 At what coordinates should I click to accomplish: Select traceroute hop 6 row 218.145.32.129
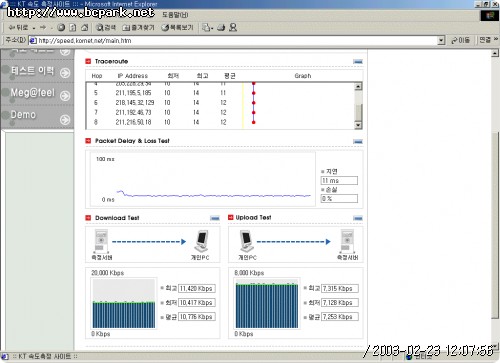point(220,103)
